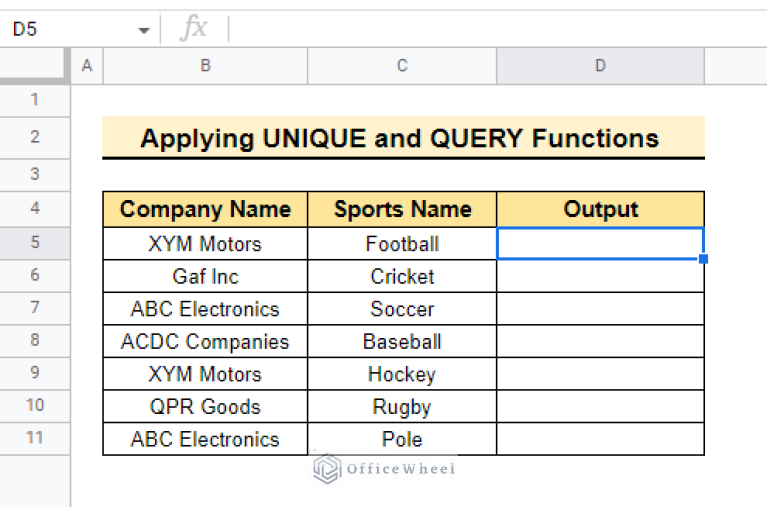The height and width of the screenshot is (507, 767).
Task: Select row 4 header
Action: [x=34, y=208]
